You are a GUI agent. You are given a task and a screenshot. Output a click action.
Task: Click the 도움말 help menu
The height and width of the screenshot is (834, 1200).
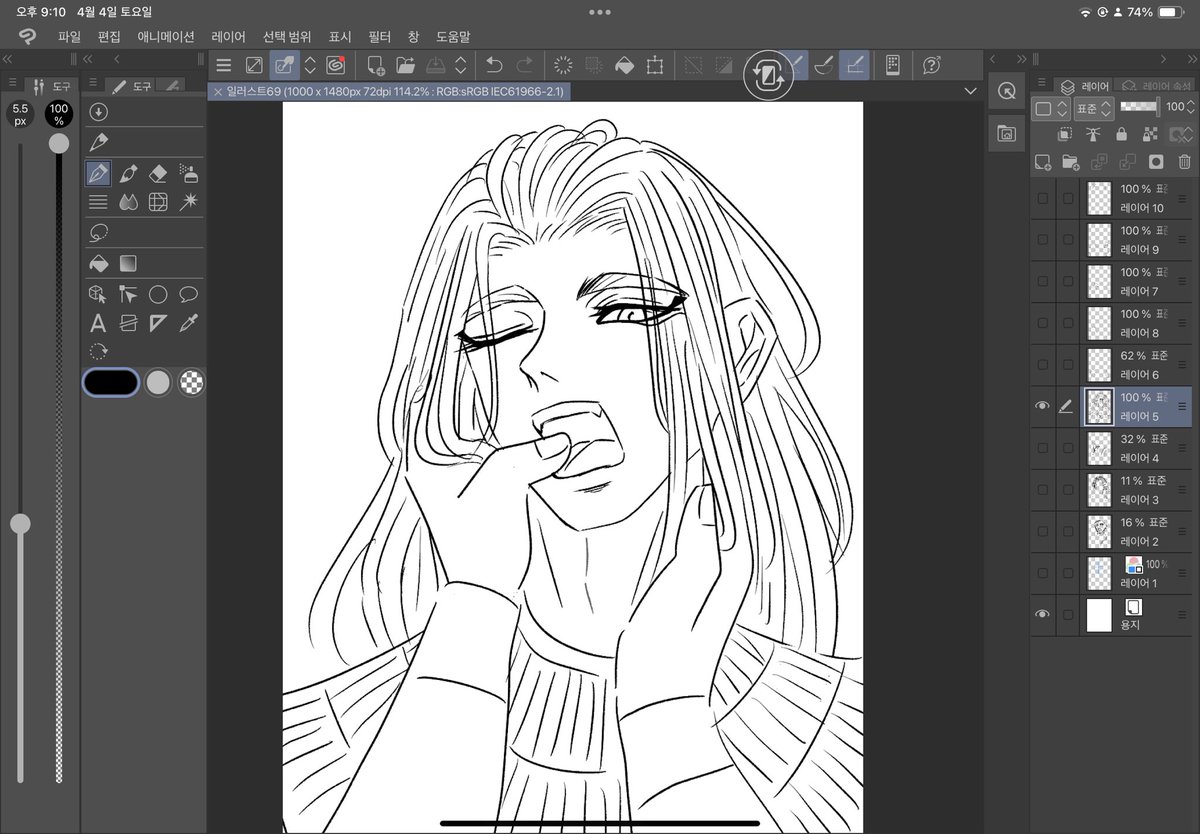click(x=453, y=36)
